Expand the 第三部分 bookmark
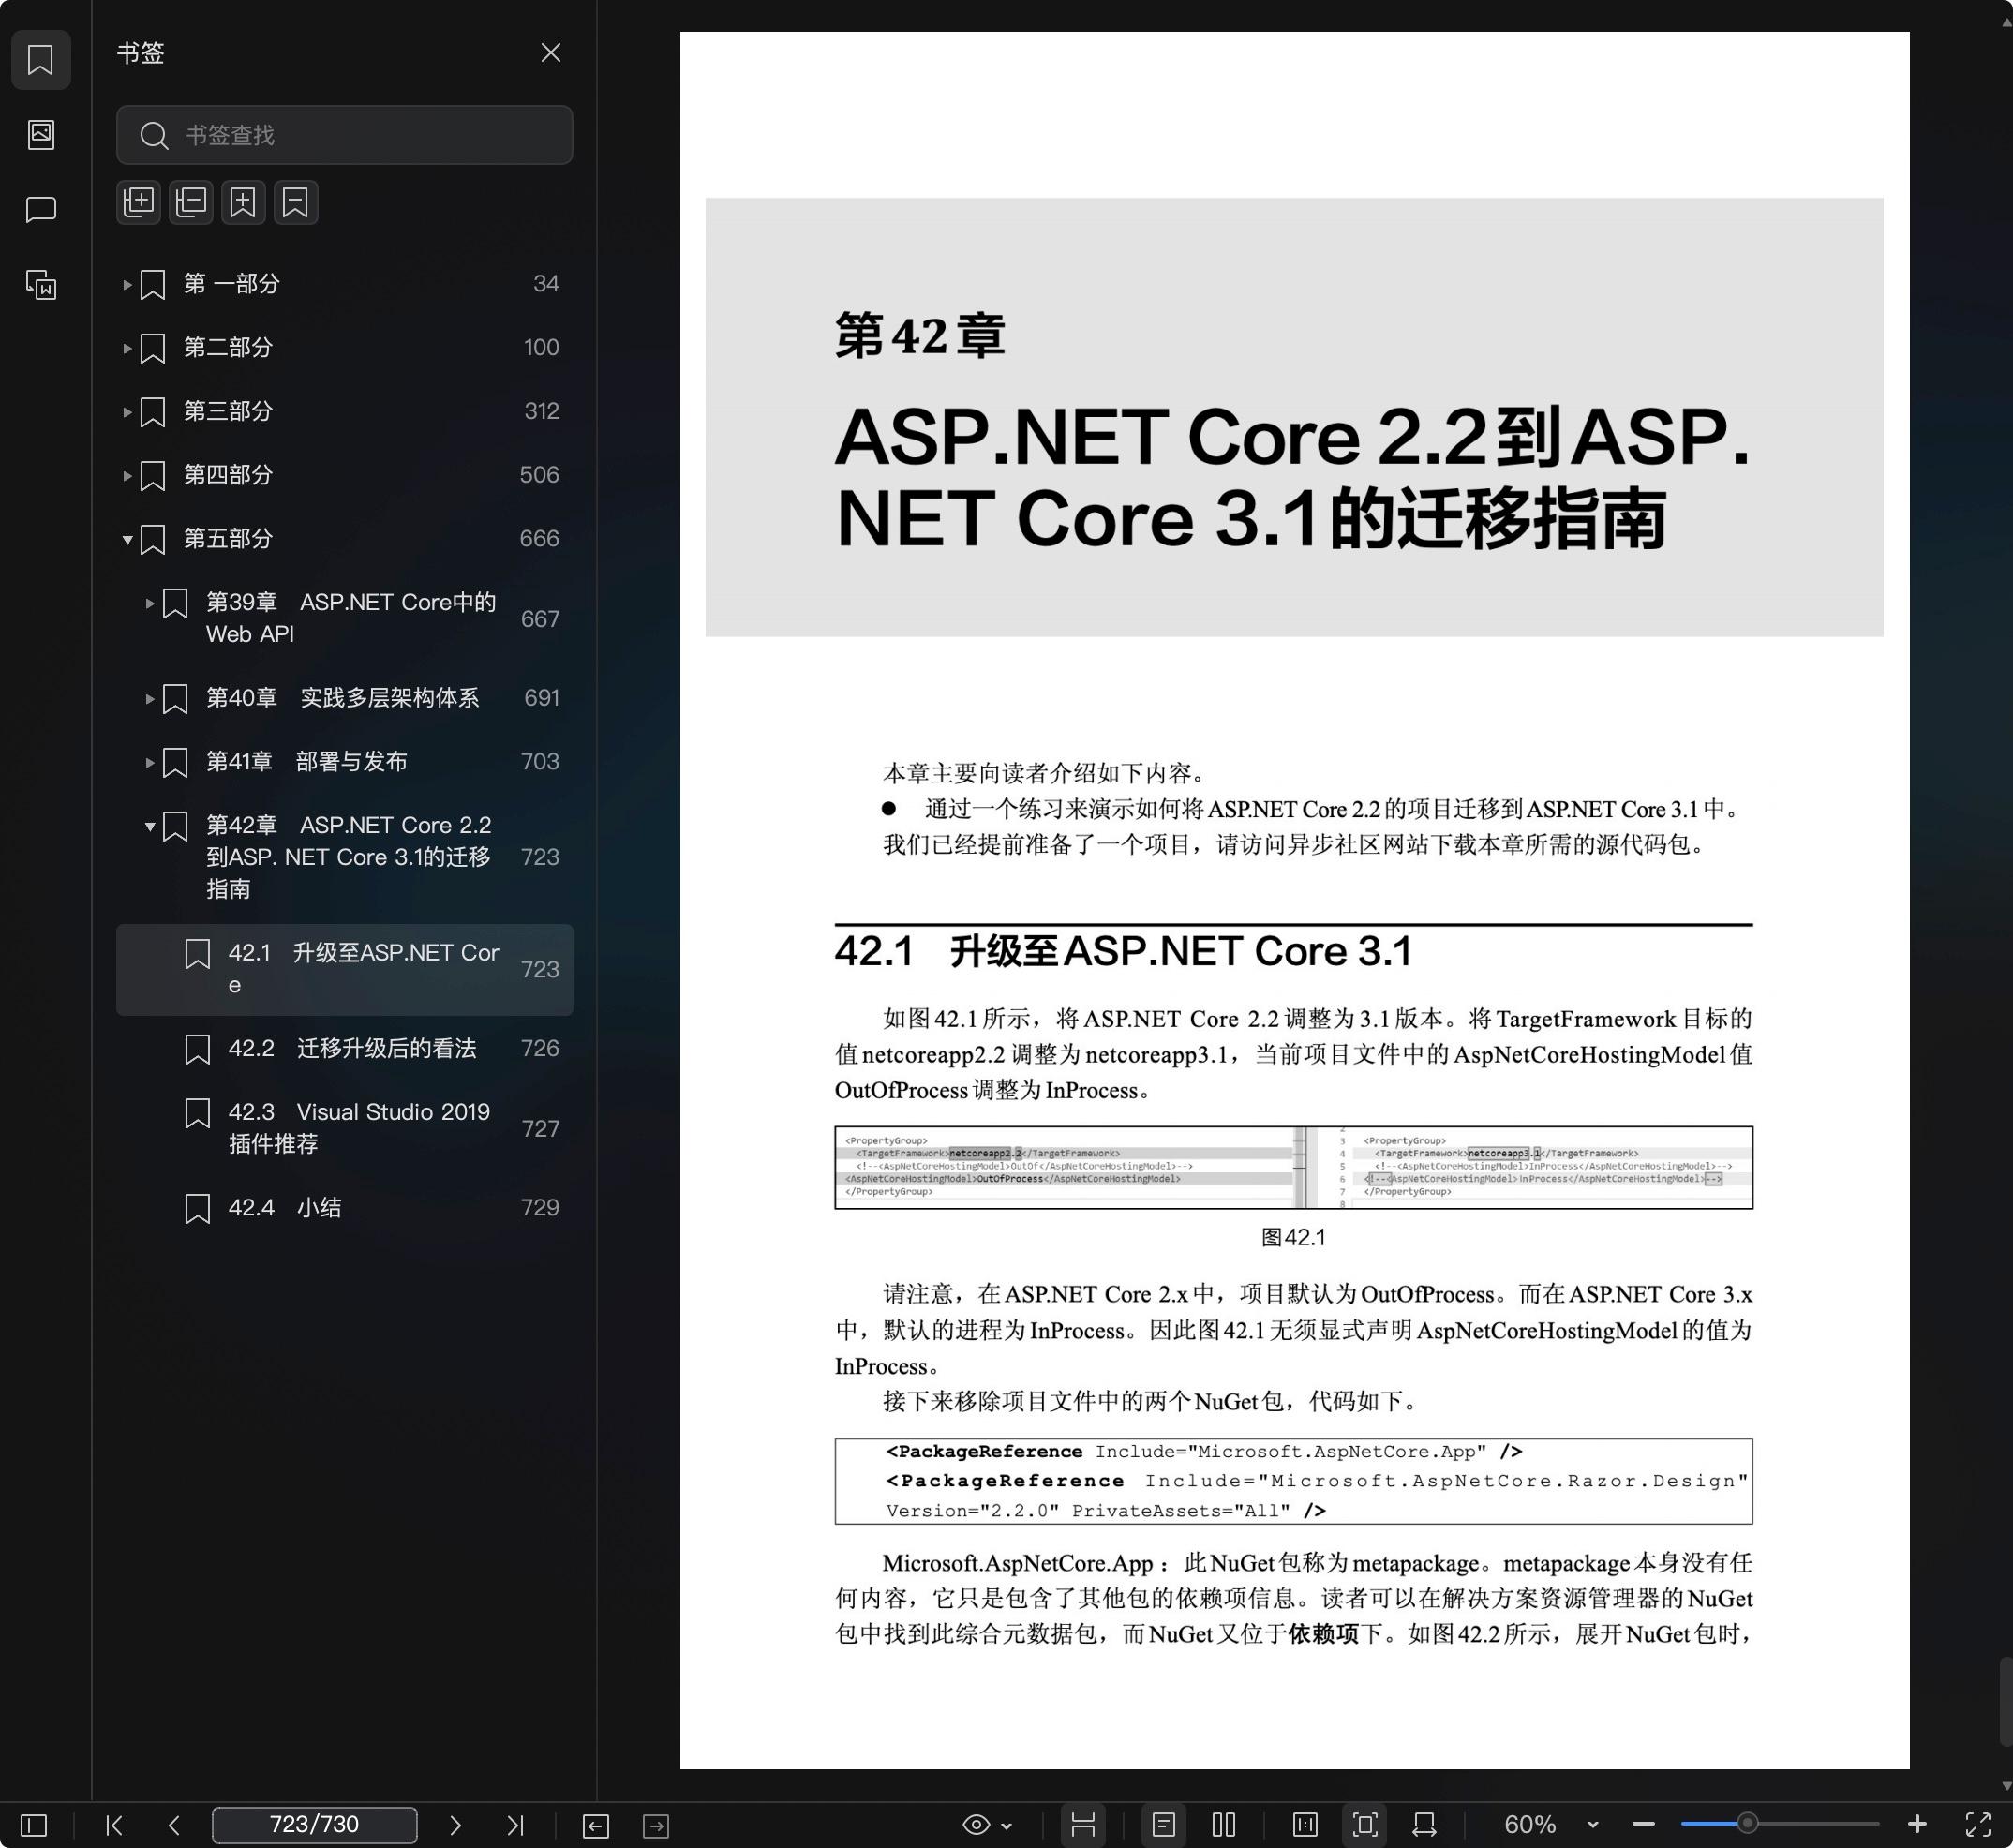 tap(127, 411)
